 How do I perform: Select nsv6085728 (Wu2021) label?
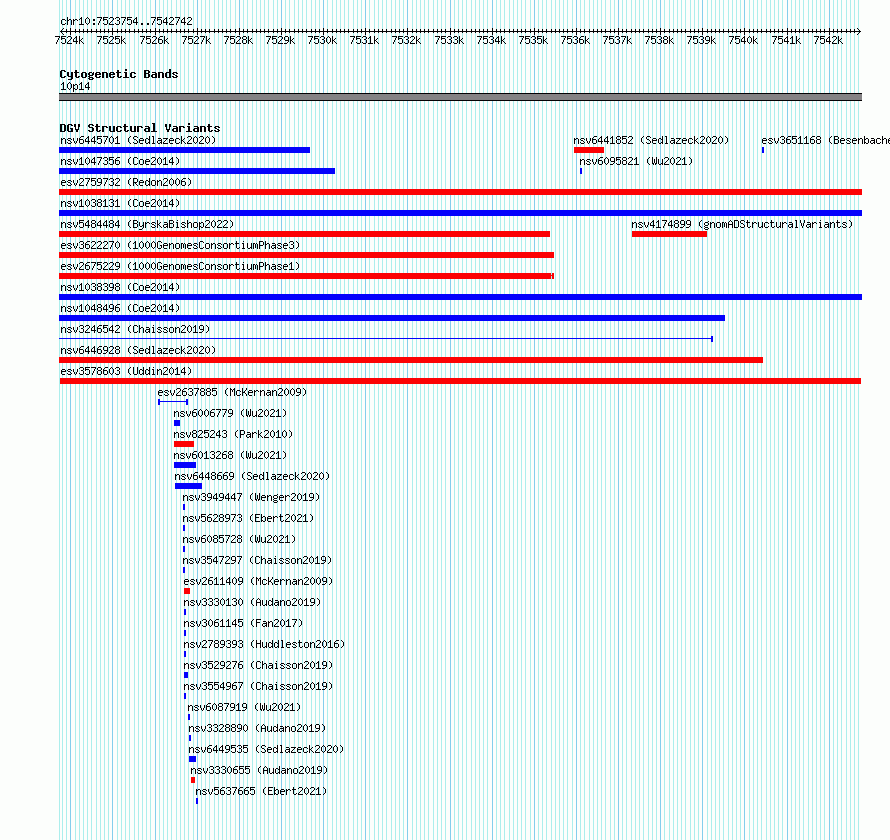(239, 539)
